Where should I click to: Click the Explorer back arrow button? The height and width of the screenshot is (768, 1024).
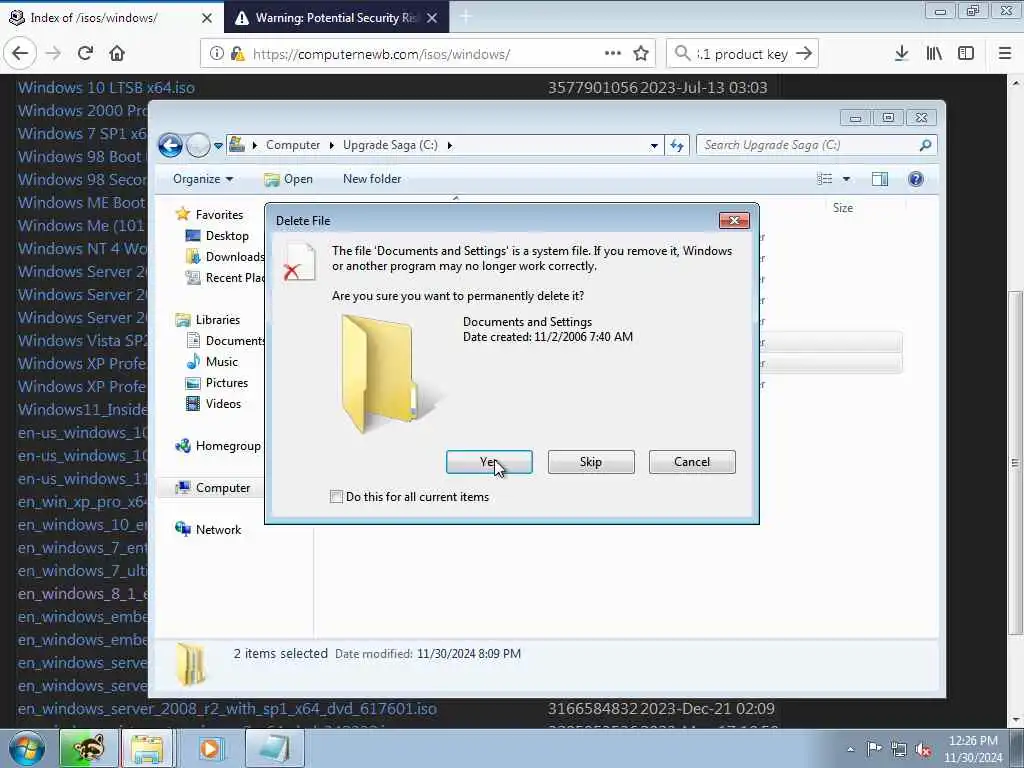tap(170, 145)
